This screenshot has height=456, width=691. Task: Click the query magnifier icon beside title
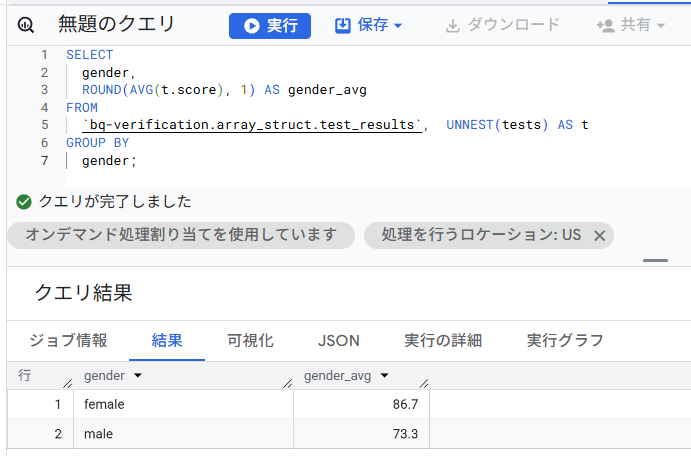point(27,25)
